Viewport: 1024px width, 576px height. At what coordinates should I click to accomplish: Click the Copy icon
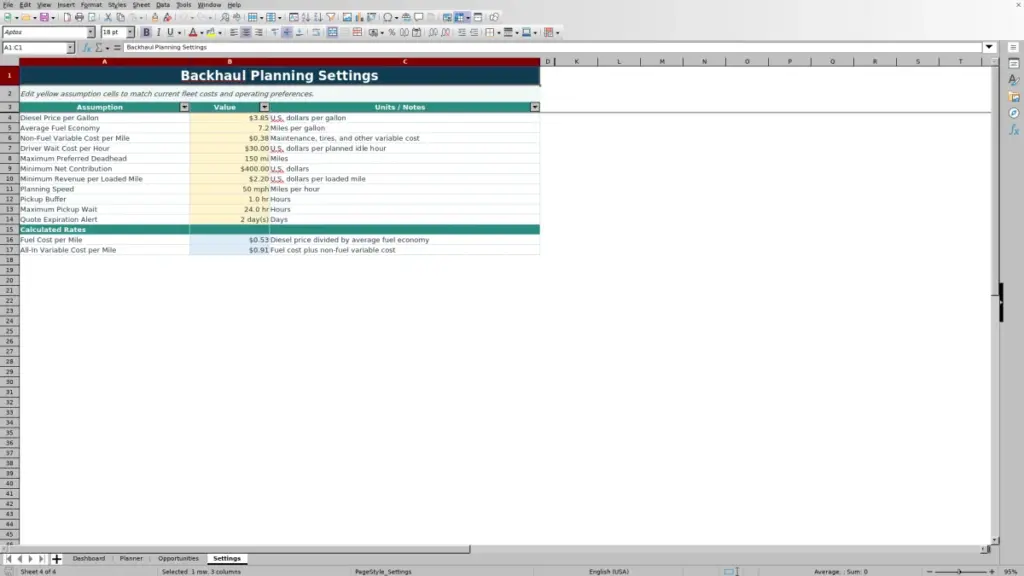[x=120, y=17]
